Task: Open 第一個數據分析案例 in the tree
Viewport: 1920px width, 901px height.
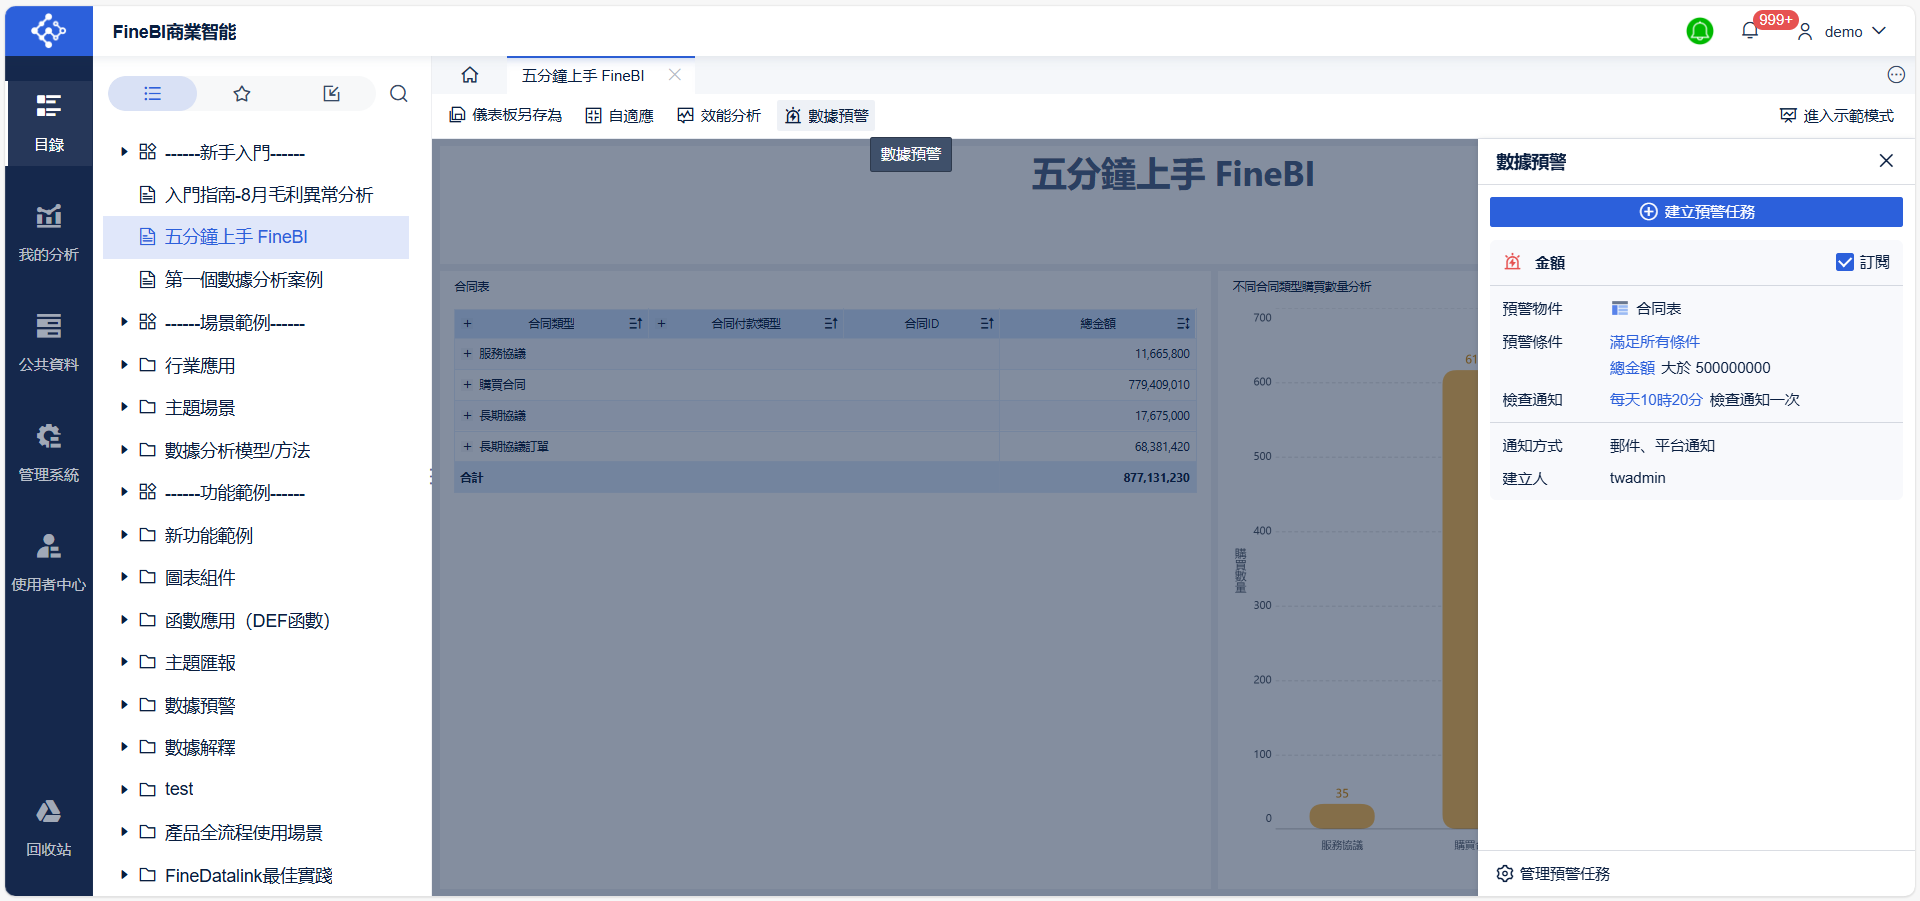Action: click(x=243, y=280)
